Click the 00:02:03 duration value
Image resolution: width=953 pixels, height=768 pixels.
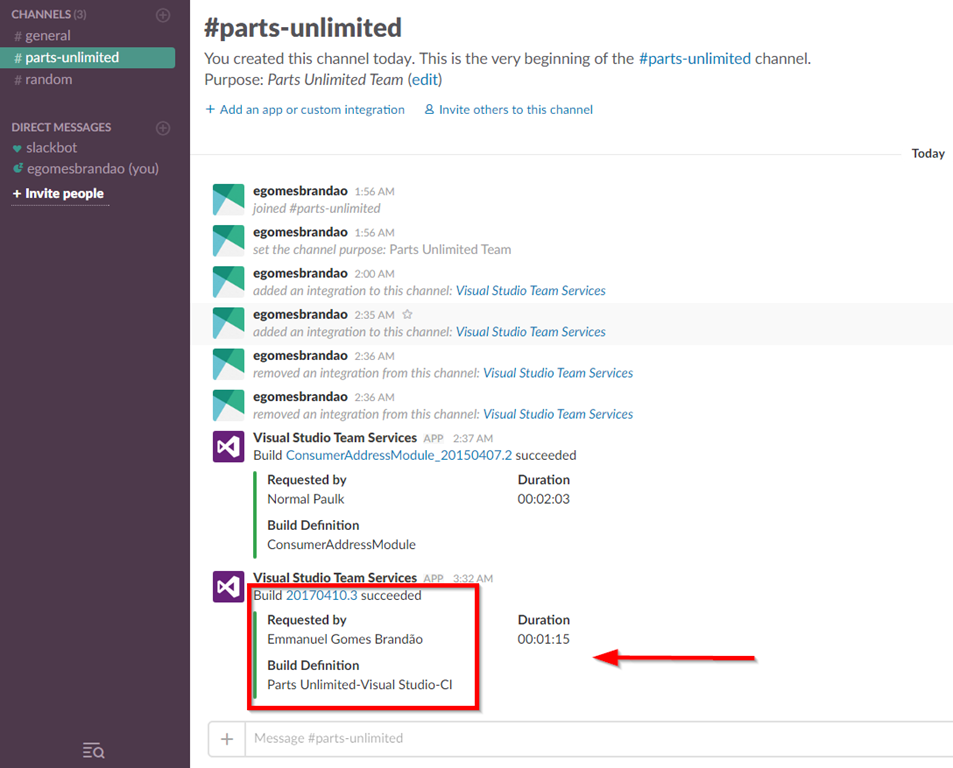(544, 499)
